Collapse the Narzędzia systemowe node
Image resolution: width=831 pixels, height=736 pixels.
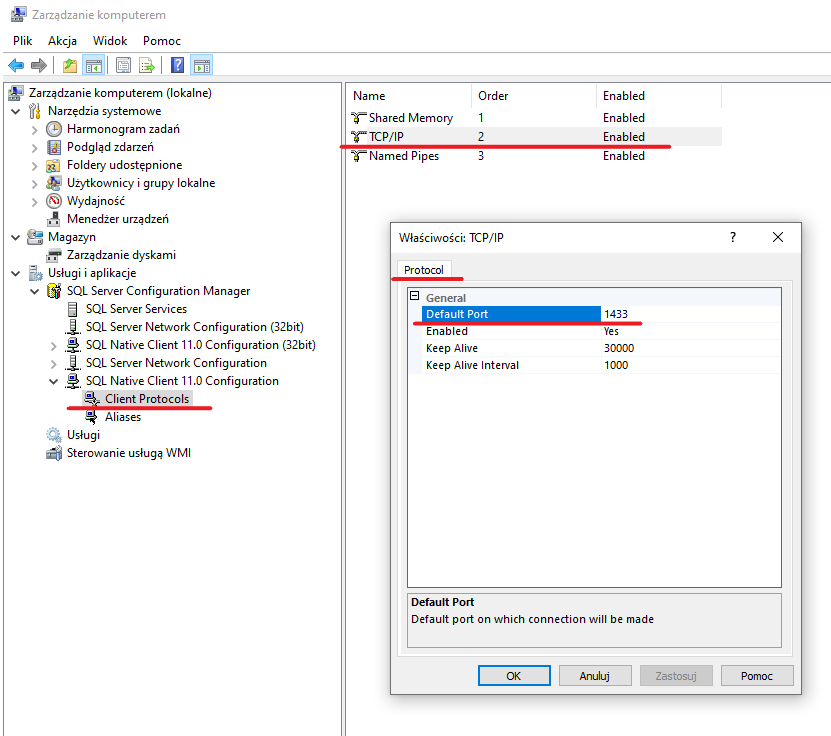coord(16,112)
